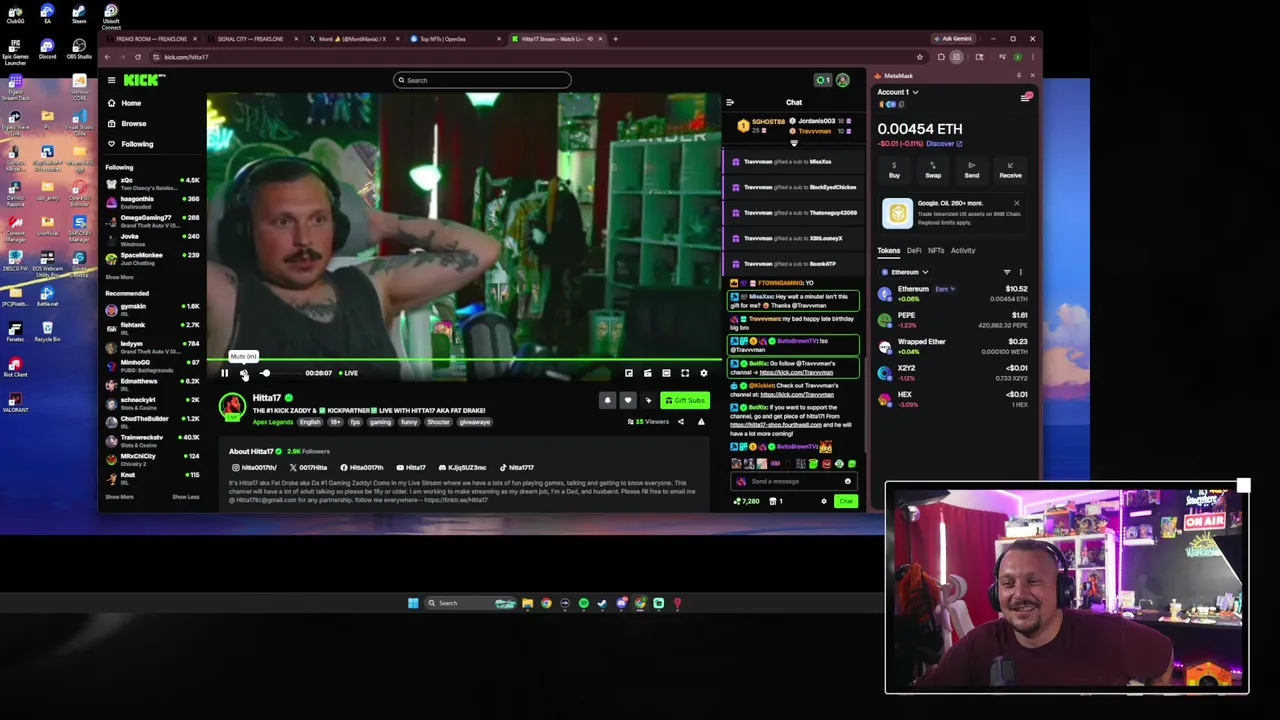1280x720 pixels.
Task: Select the Apex Legends category link
Action: [x=273, y=422]
